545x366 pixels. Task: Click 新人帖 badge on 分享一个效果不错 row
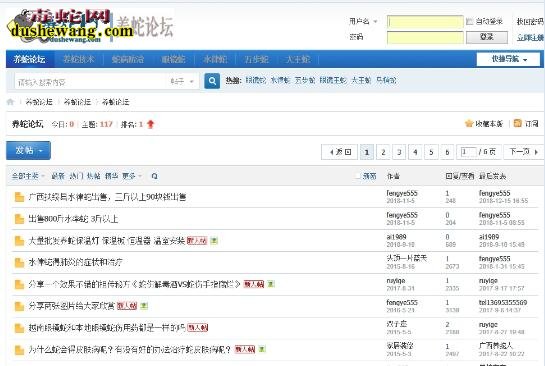coord(254,284)
